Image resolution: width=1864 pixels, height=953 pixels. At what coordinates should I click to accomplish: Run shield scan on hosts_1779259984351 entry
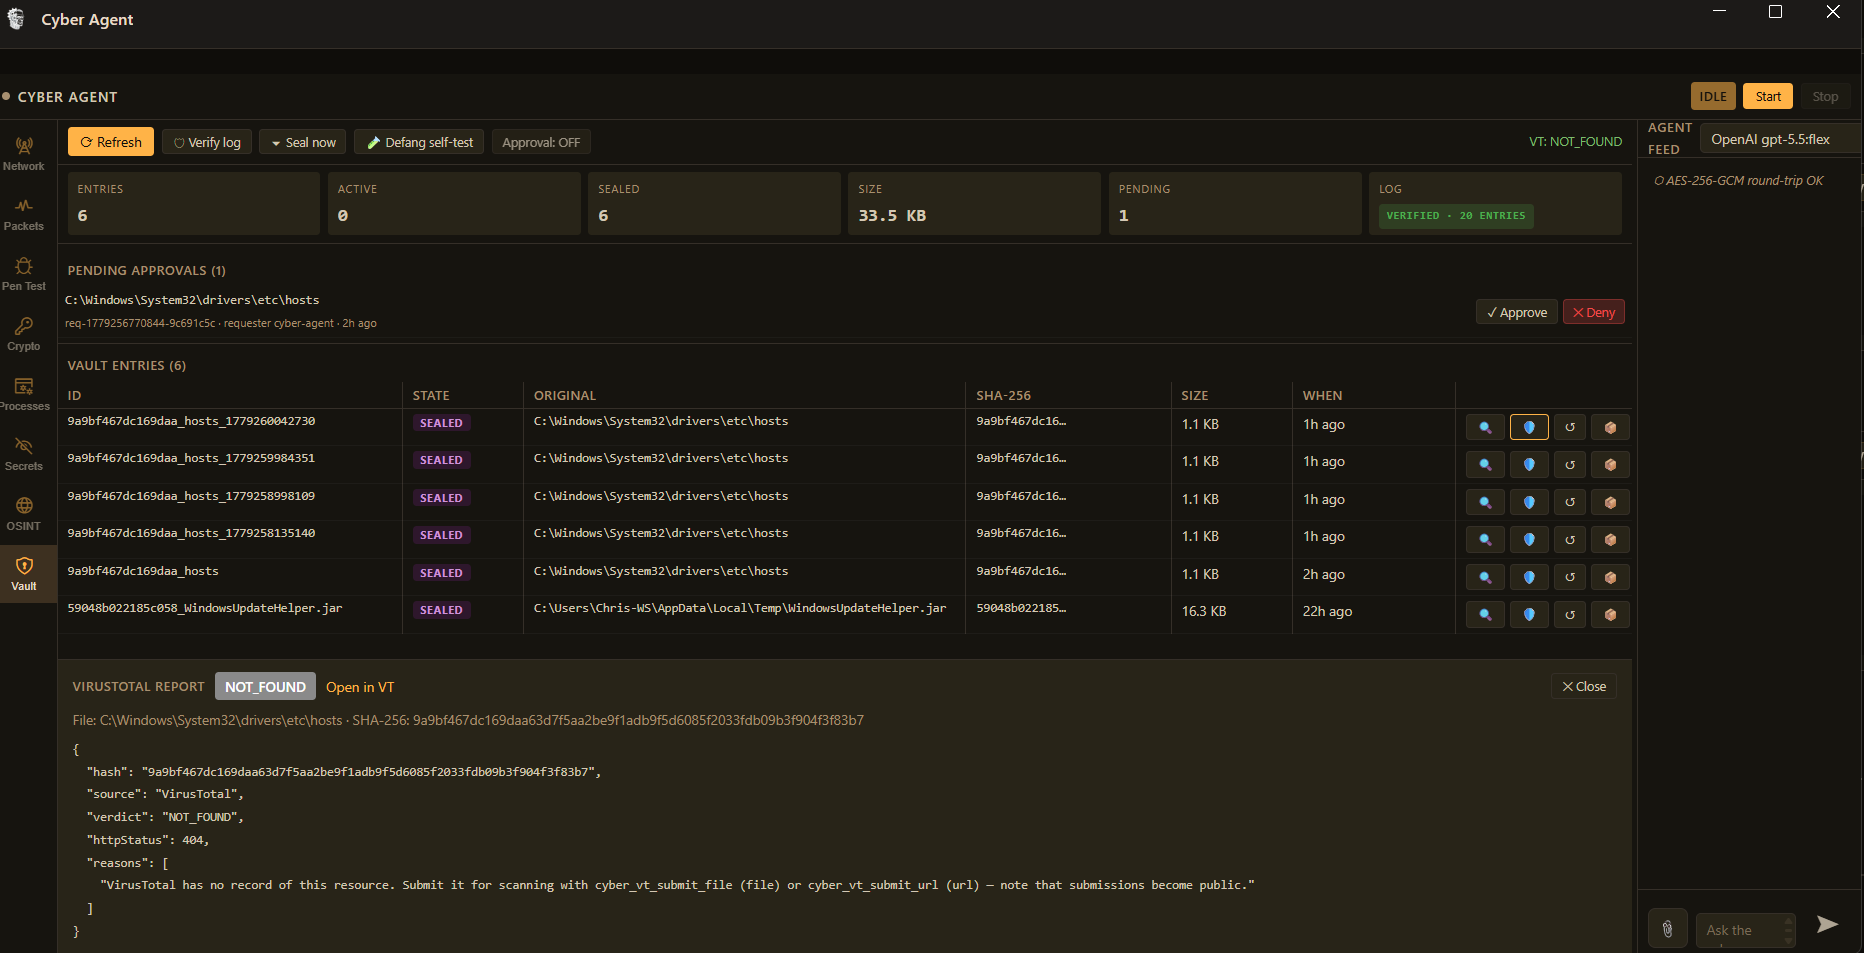[1529, 464]
